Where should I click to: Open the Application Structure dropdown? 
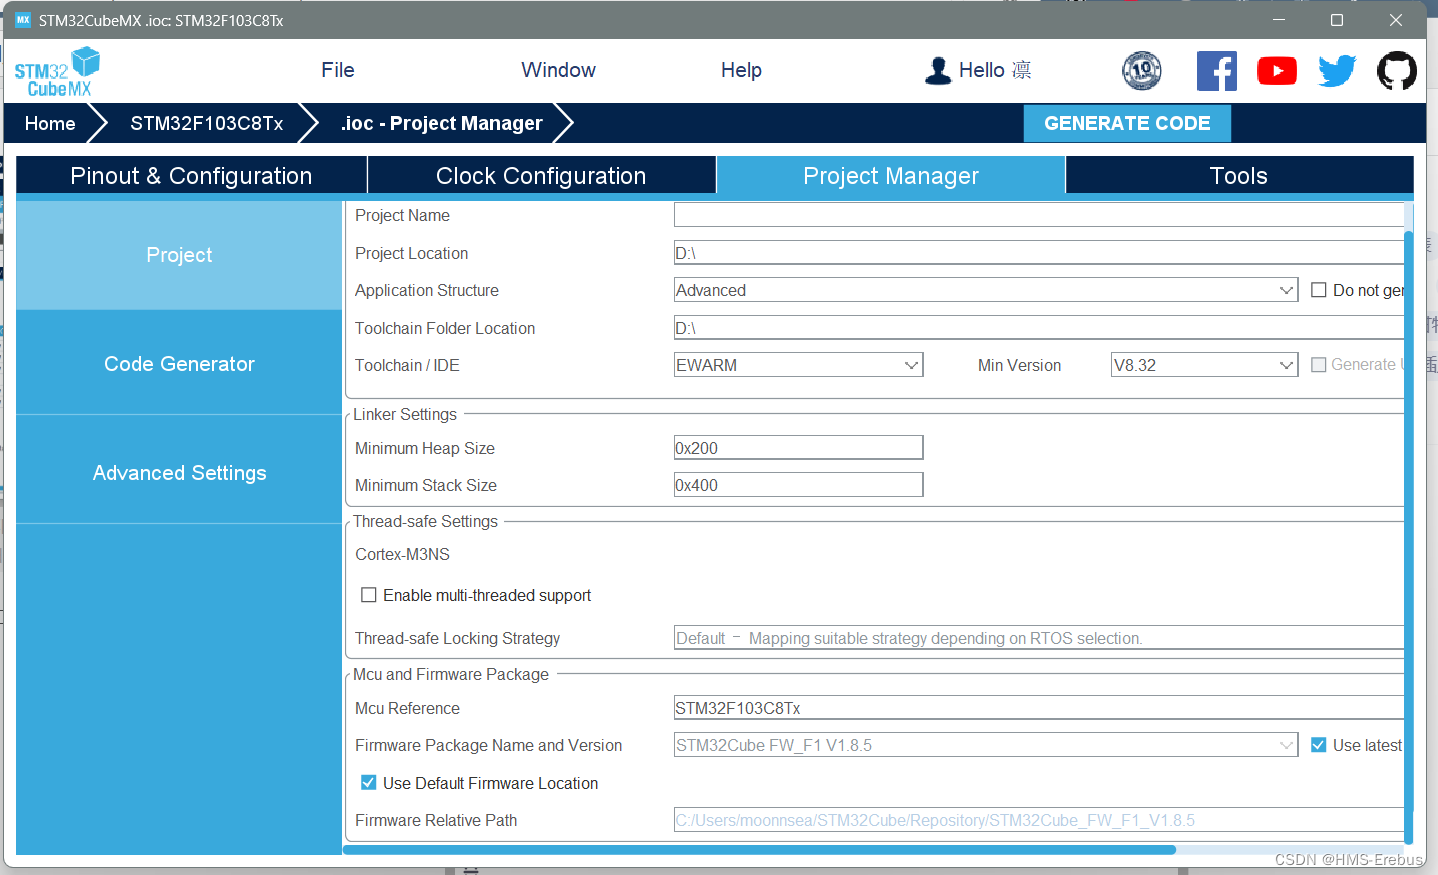coord(986,290)
